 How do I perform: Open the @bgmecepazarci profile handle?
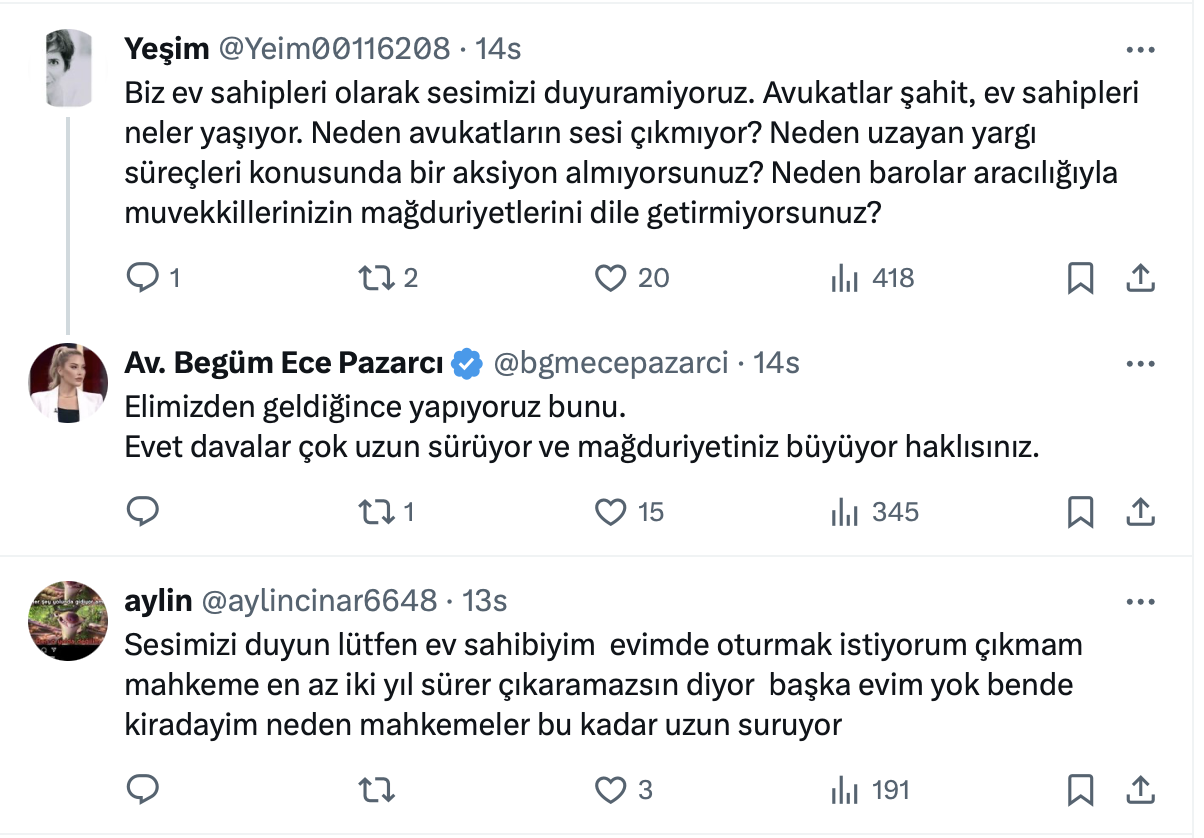click(x=611, y=364)
